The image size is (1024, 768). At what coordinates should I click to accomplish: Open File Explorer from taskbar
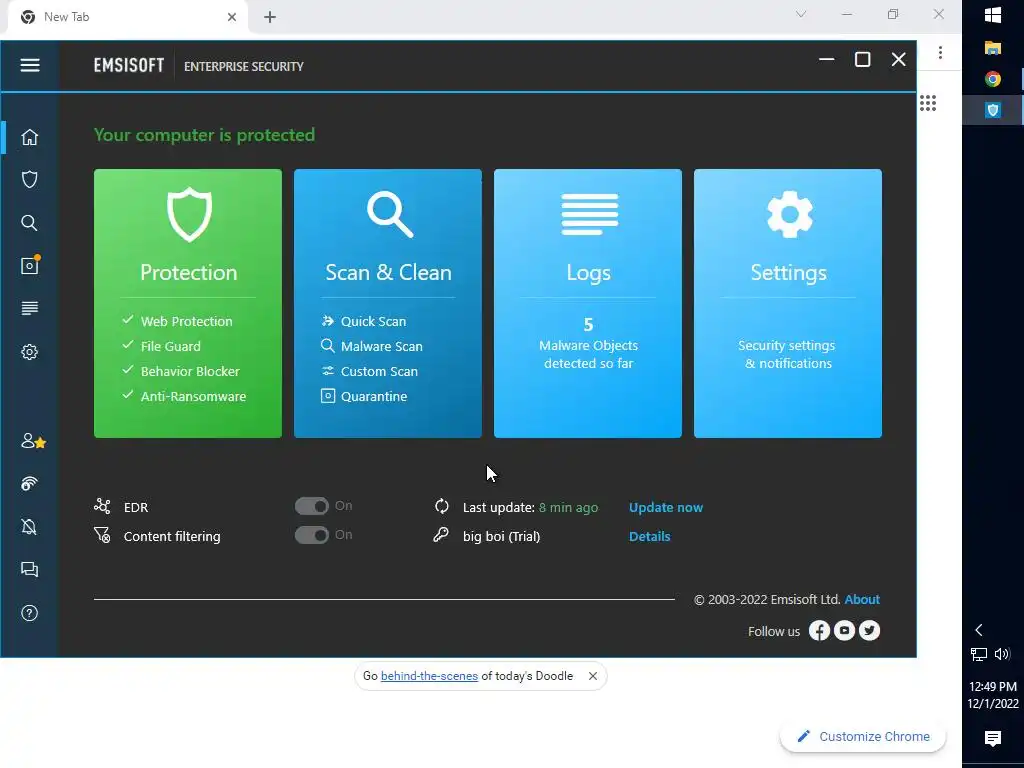(993, 48)
